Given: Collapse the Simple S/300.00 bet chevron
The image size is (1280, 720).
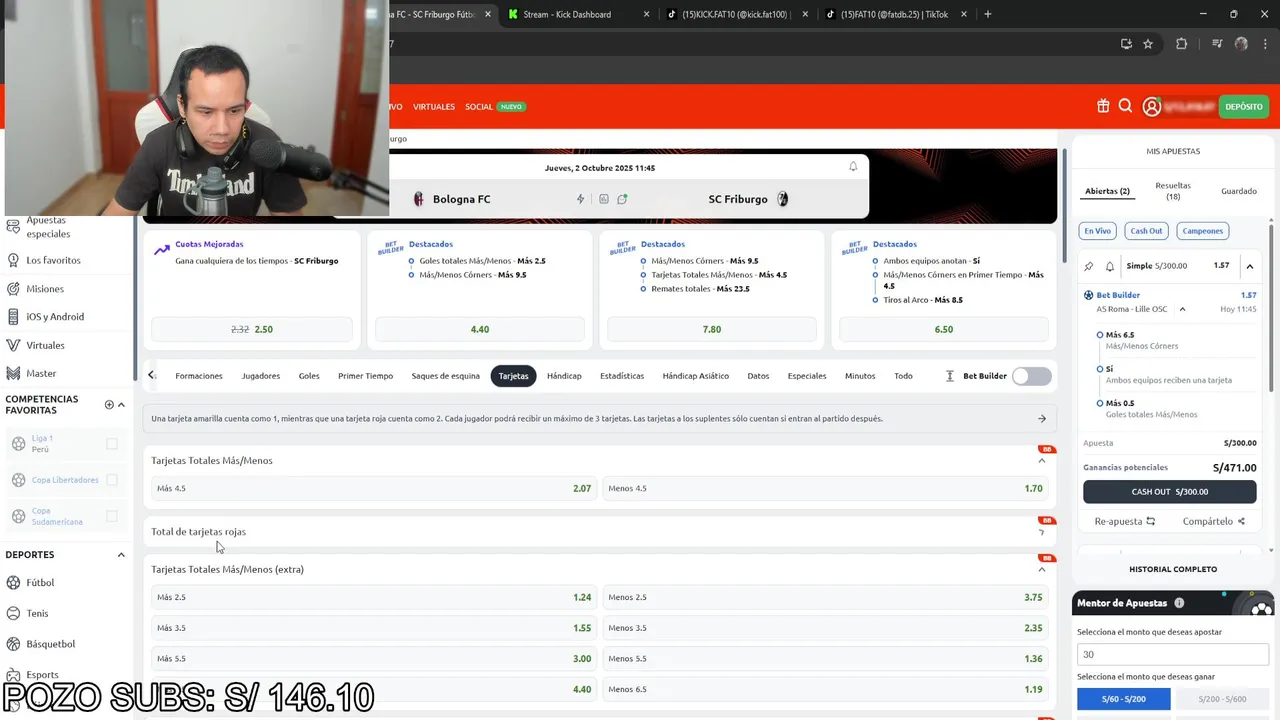Looking at the screenshot, I should pyautogui.click(x=1250, y=266).
